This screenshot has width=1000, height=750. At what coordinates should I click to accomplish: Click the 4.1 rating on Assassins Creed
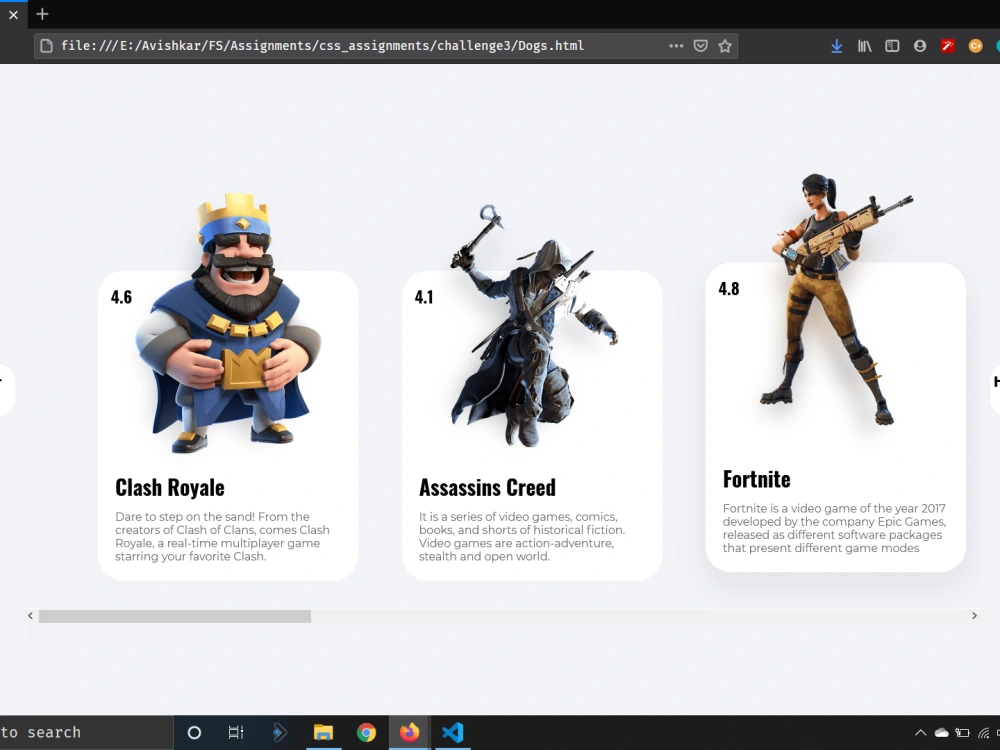point(424,297)
